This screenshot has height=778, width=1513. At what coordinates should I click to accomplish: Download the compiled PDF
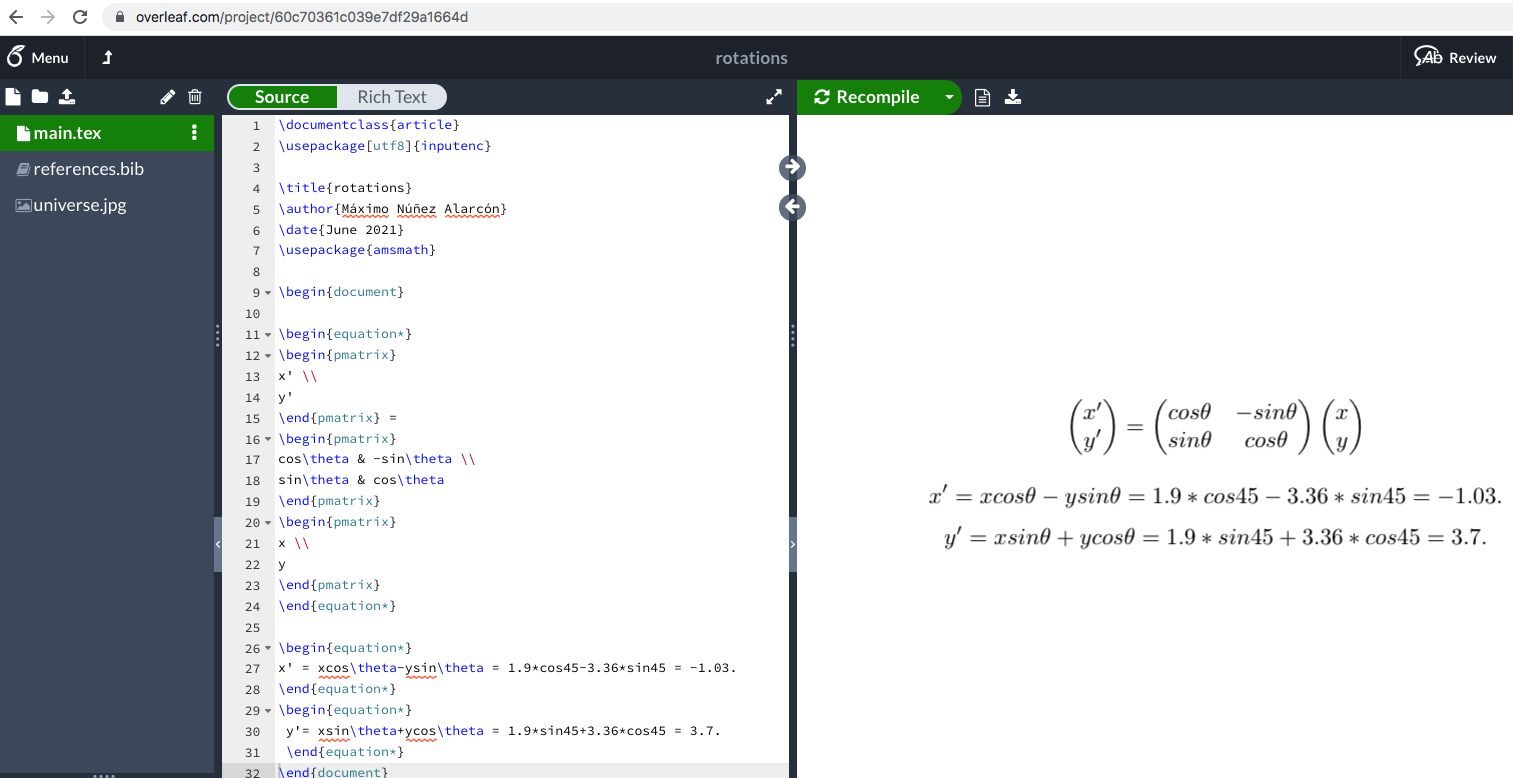point(1013,96)
